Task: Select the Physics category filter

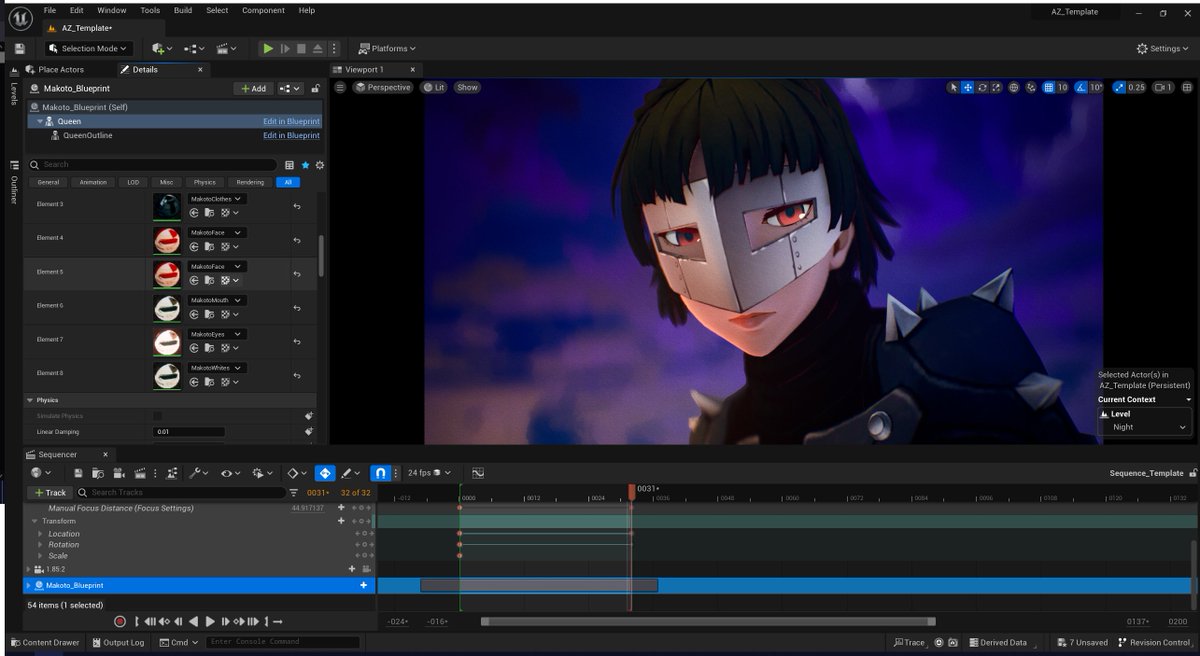Action: tap(204, 182)
